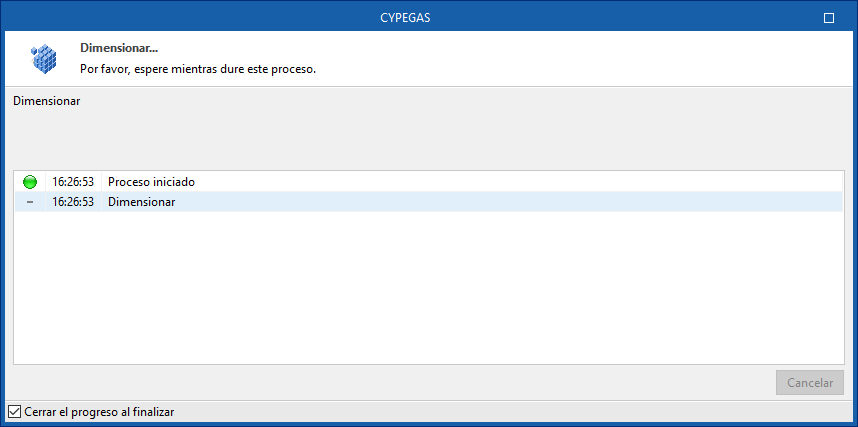Toggle Cerrar el progreso al finalizar checkbox
This screenshot has height=427, width=858.
tap(14, 412)
